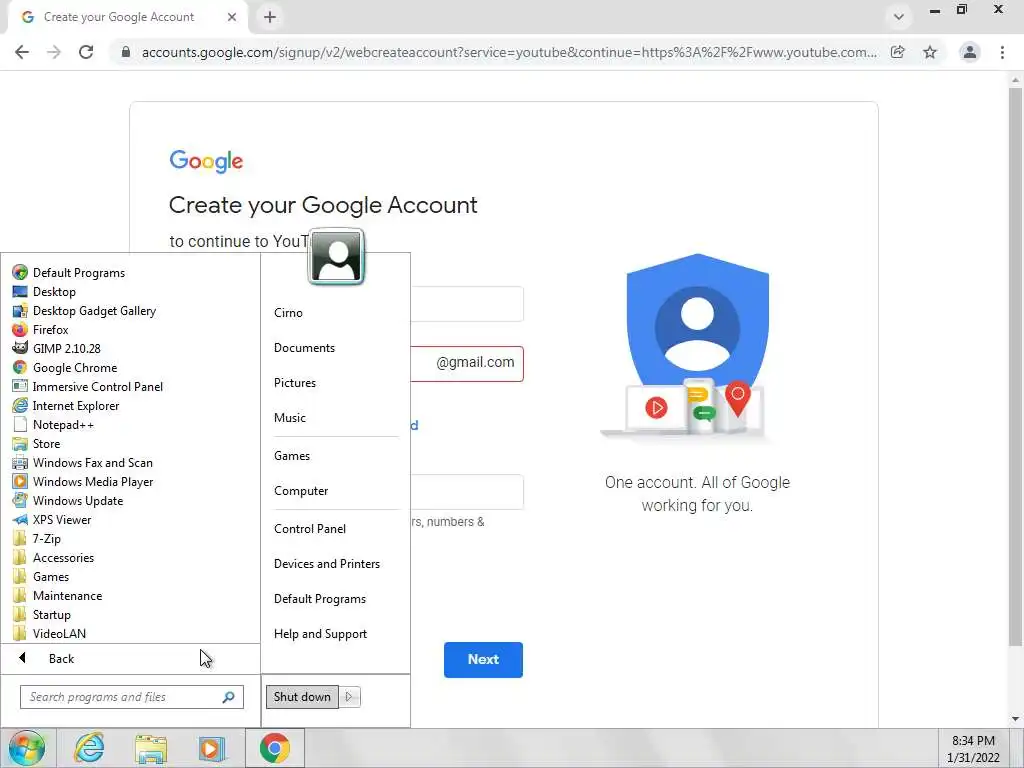The width and height of the screenshot is (1024, 768).
Task: Switch to Chrome on the taskbar
Action: [274, 748]
